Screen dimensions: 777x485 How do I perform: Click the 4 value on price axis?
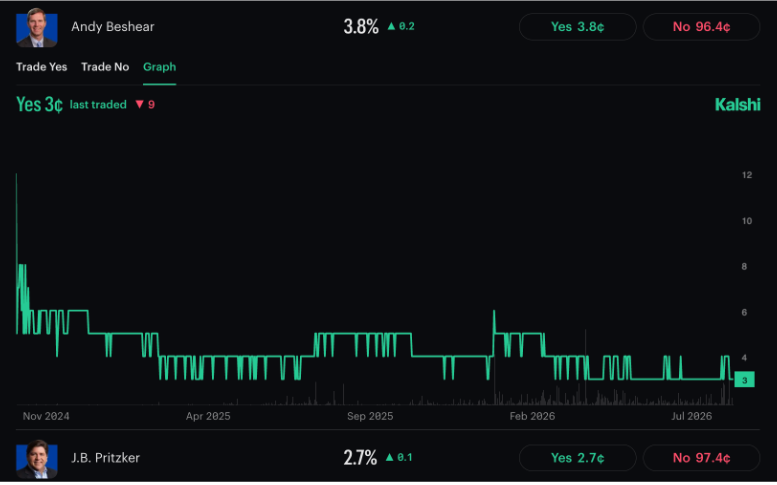pos(744,358)
